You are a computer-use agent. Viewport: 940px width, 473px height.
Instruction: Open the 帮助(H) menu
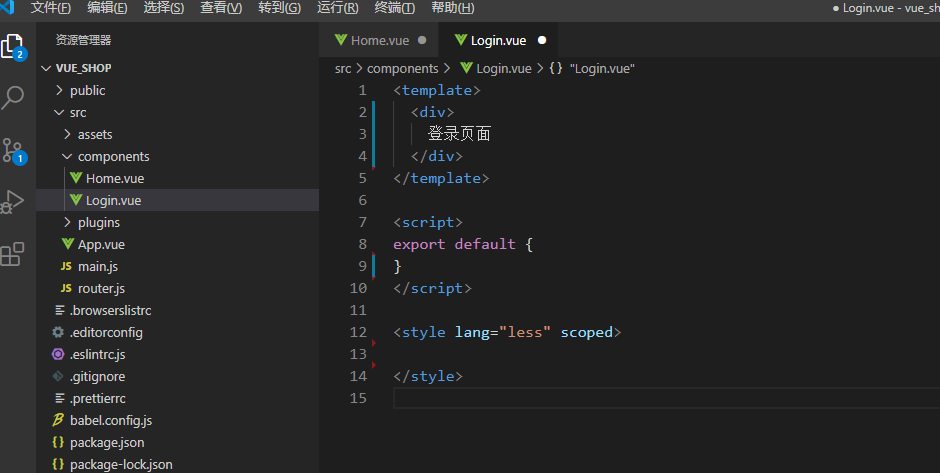(453, 8)
